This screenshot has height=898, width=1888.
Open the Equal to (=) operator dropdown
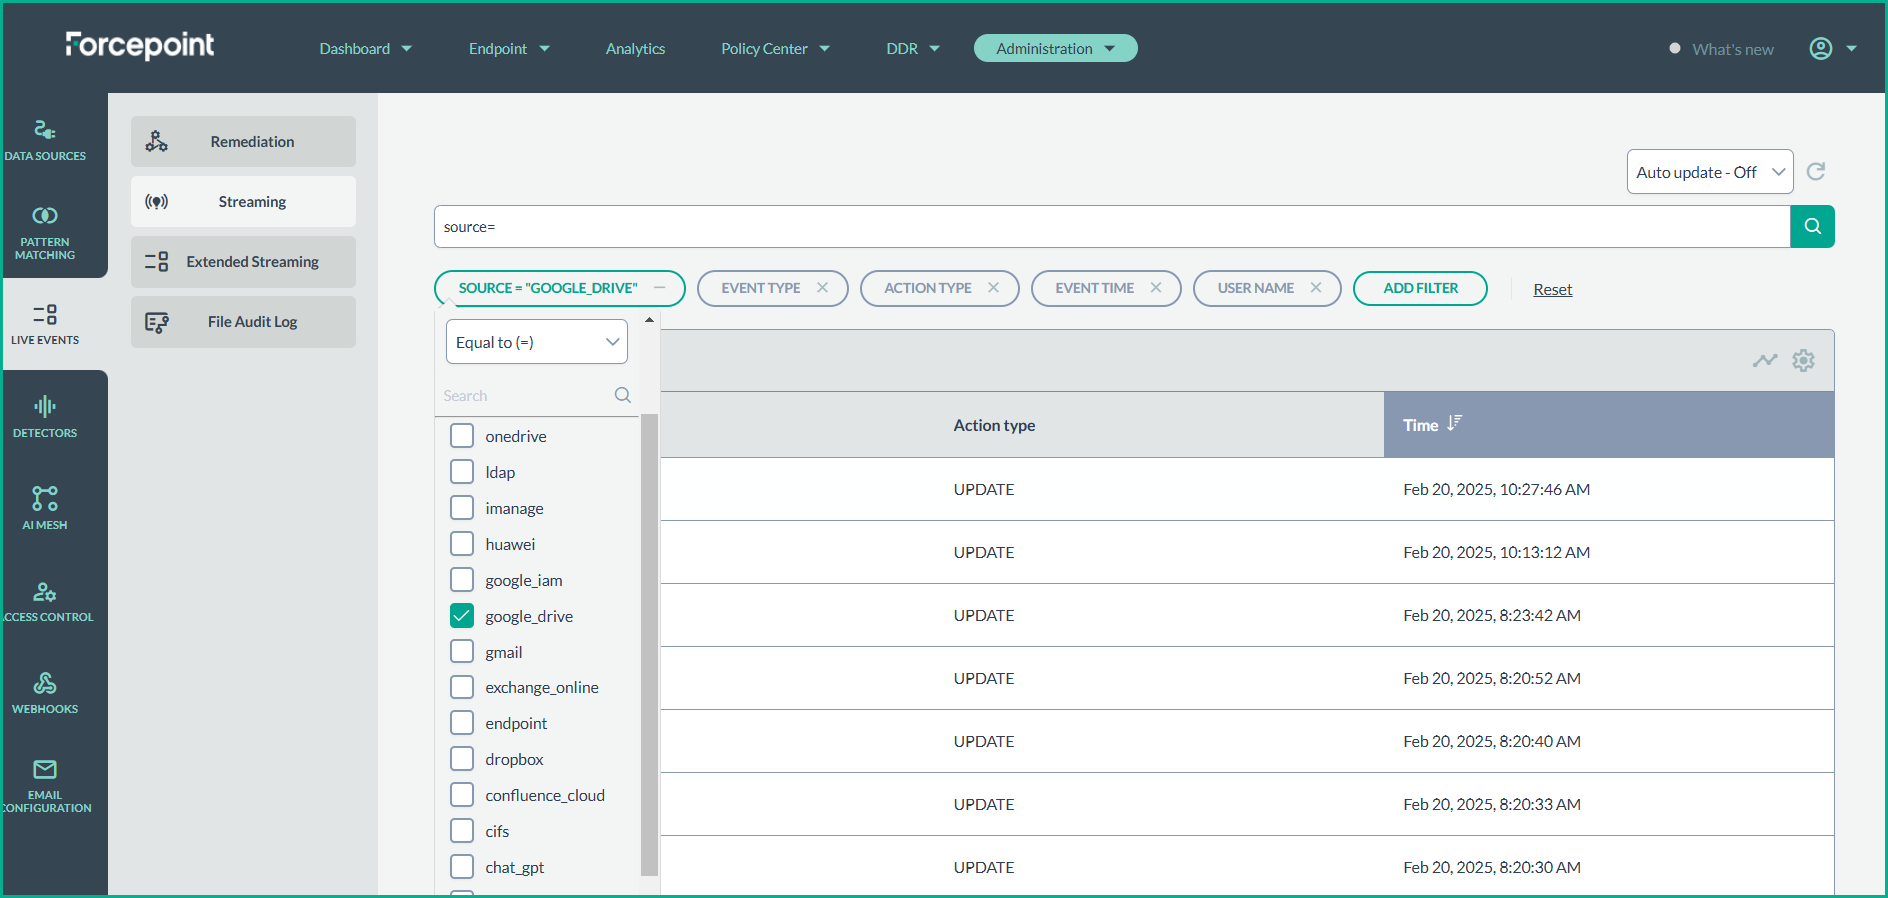[537, 342]
